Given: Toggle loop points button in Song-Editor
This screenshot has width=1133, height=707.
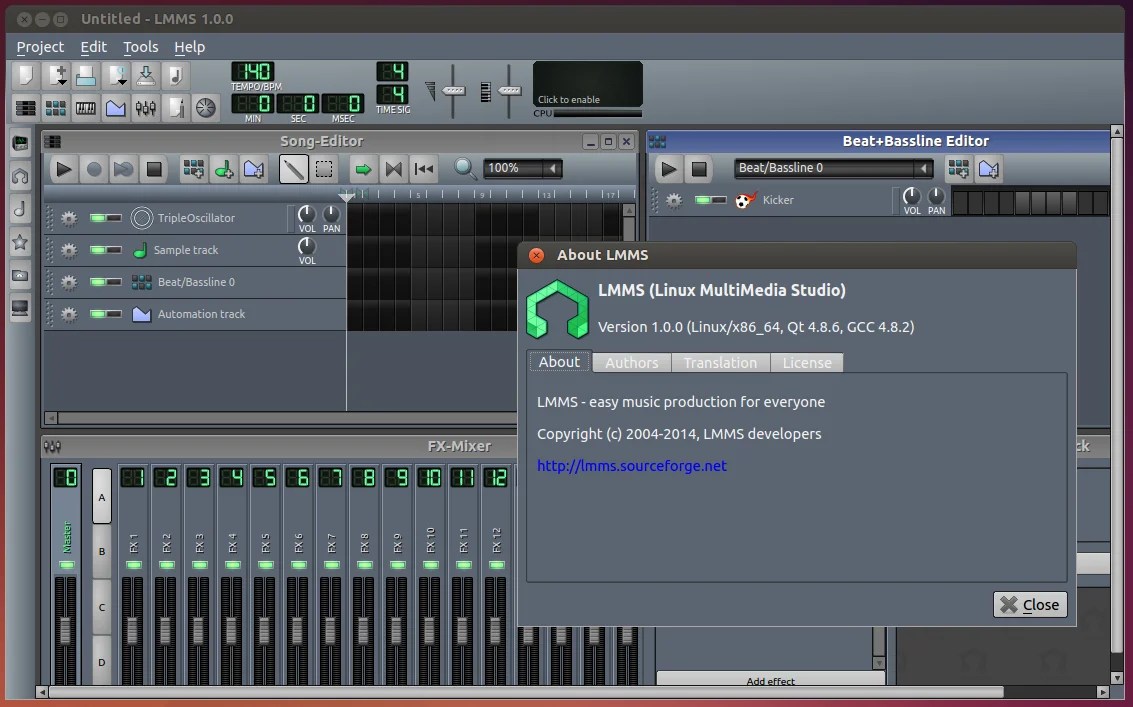Looking at the screenshot, I should pos(393,169).
